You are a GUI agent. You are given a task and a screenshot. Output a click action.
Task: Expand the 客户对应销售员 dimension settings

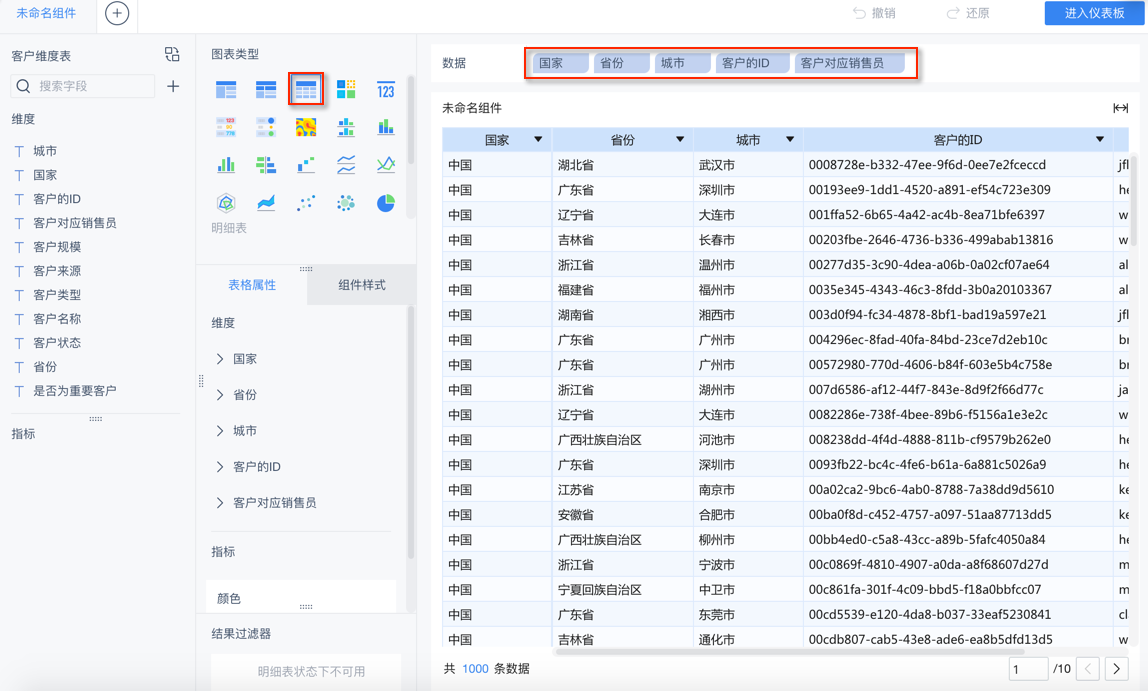click(x=220, y=502)
